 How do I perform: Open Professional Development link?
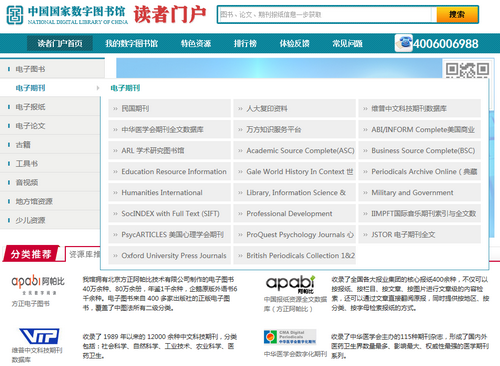coord(294,213)
